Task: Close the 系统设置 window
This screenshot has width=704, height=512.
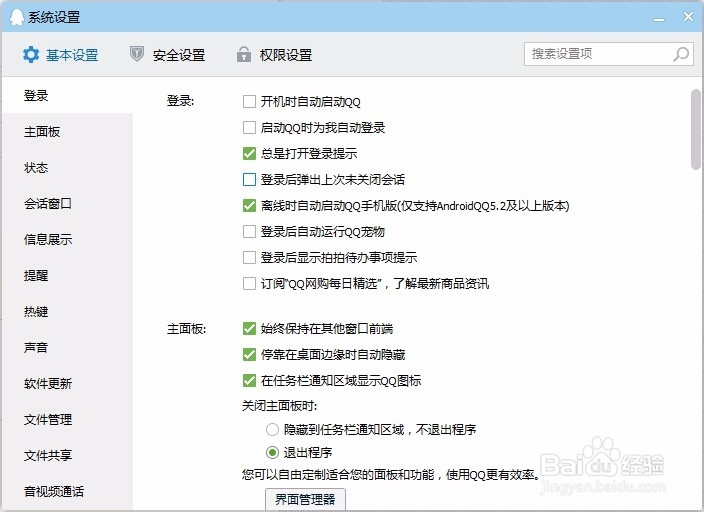Action: coord(688,17)
